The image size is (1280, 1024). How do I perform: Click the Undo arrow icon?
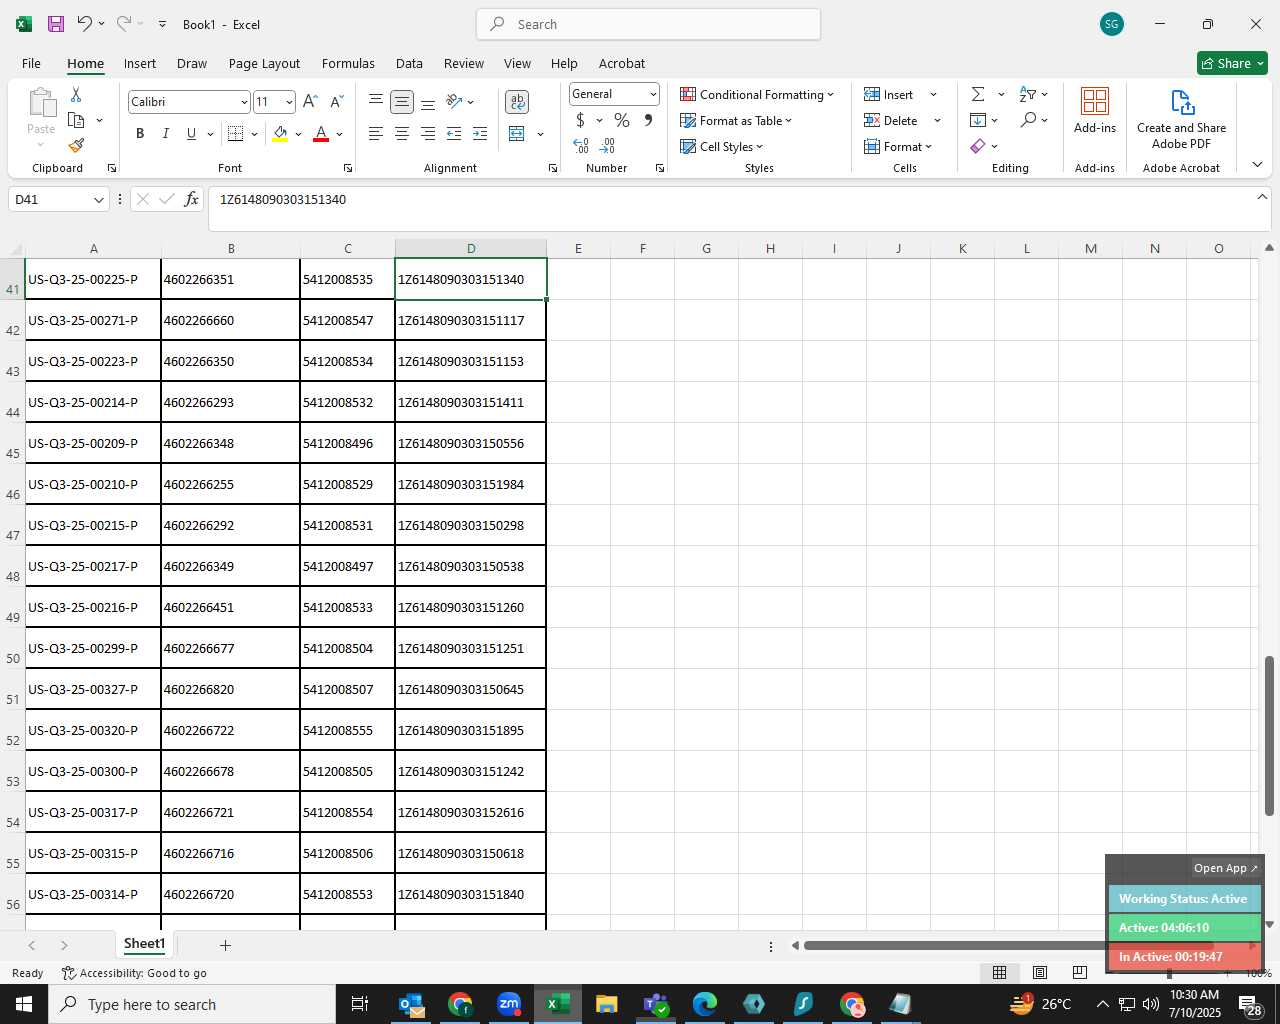pyautogui.click(x=85, y=24)
